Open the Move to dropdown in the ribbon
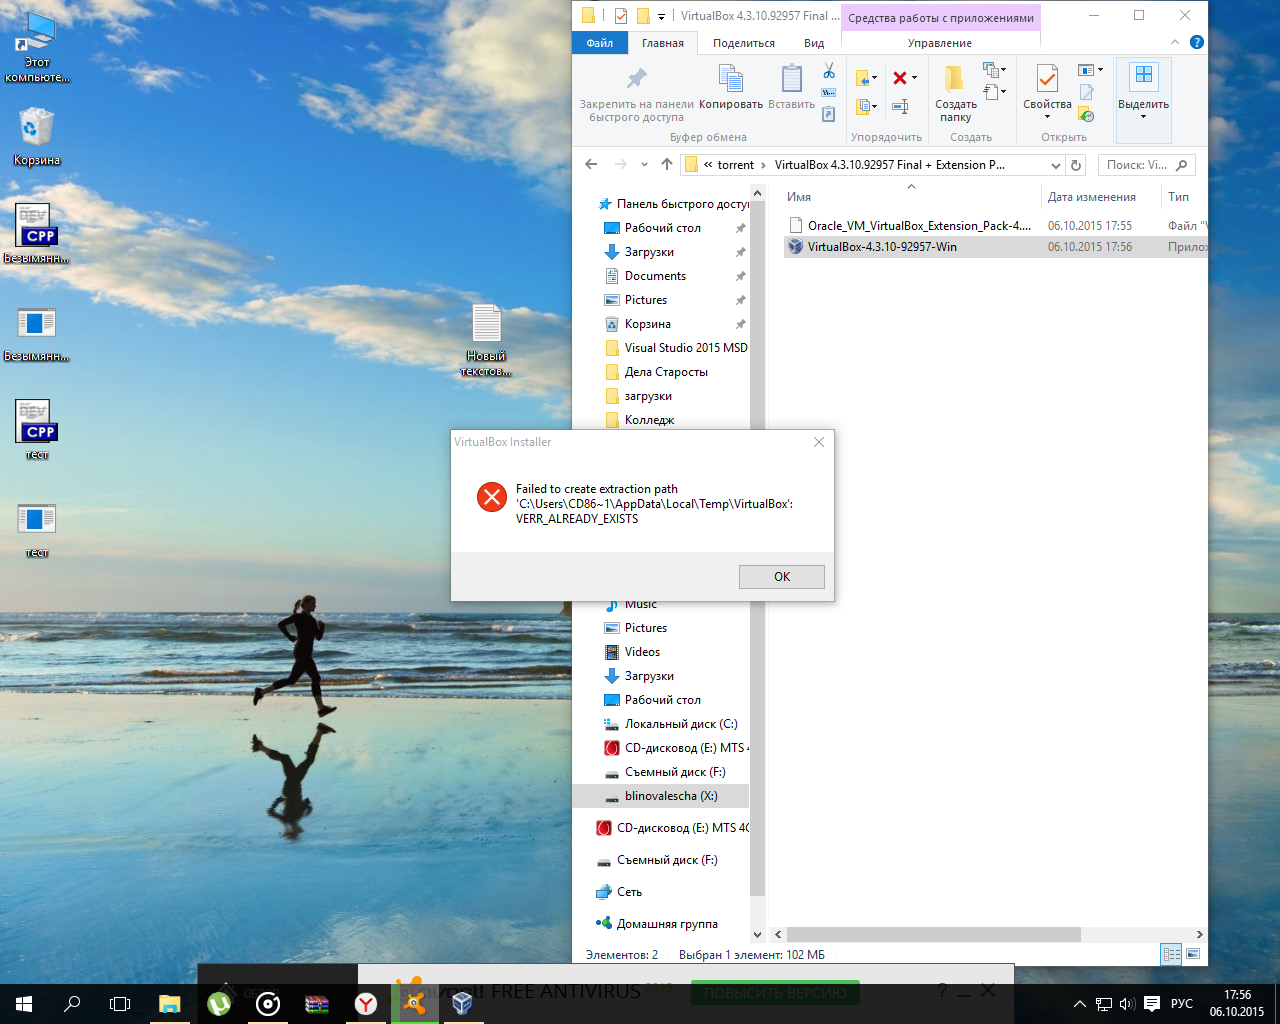 (x=866, y=78)
